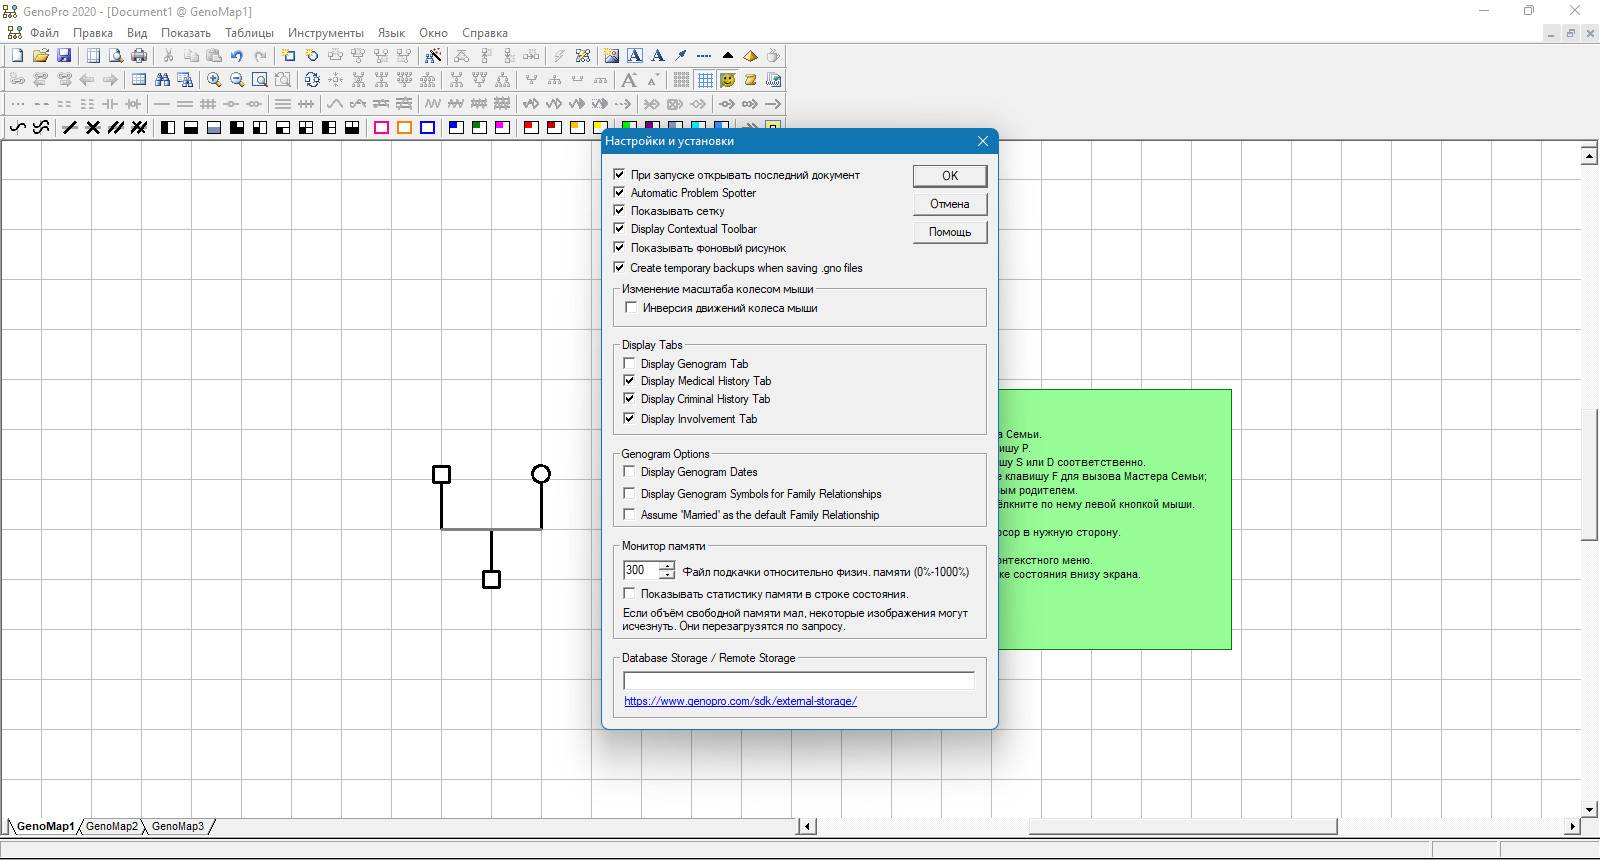The height and width of the screenshot is (860, 1600).
Task: Create a new document from the toolbar
Action: (17, 56)
